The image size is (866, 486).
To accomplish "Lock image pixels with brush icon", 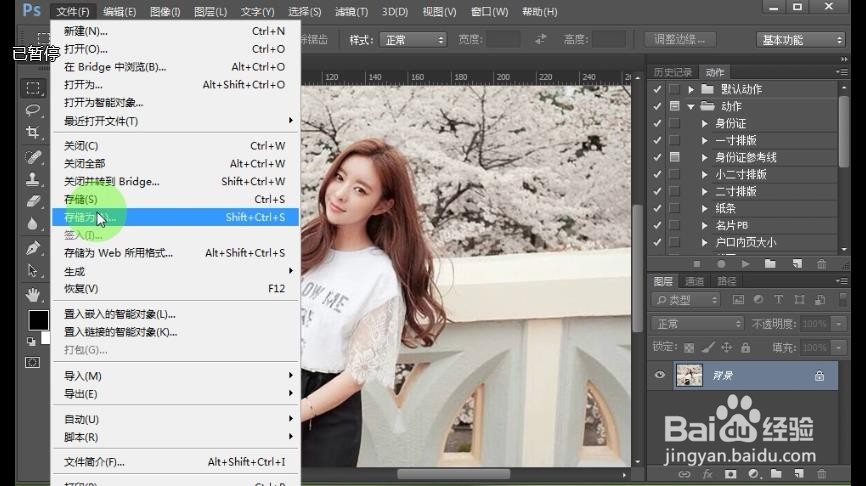I will [708, 347].
